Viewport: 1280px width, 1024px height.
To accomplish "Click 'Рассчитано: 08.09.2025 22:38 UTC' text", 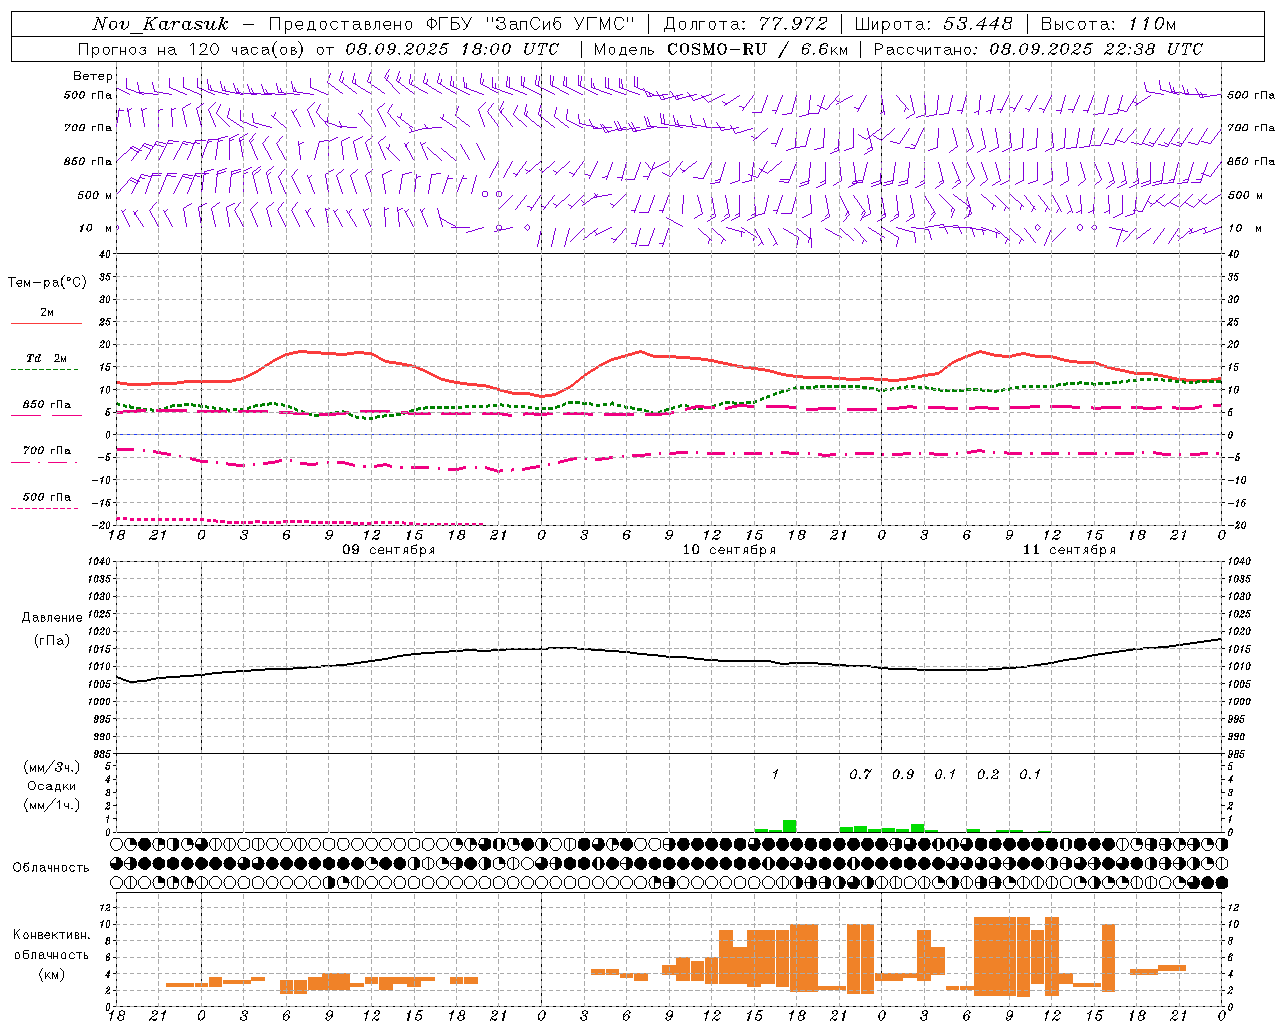I will 1038,49.
